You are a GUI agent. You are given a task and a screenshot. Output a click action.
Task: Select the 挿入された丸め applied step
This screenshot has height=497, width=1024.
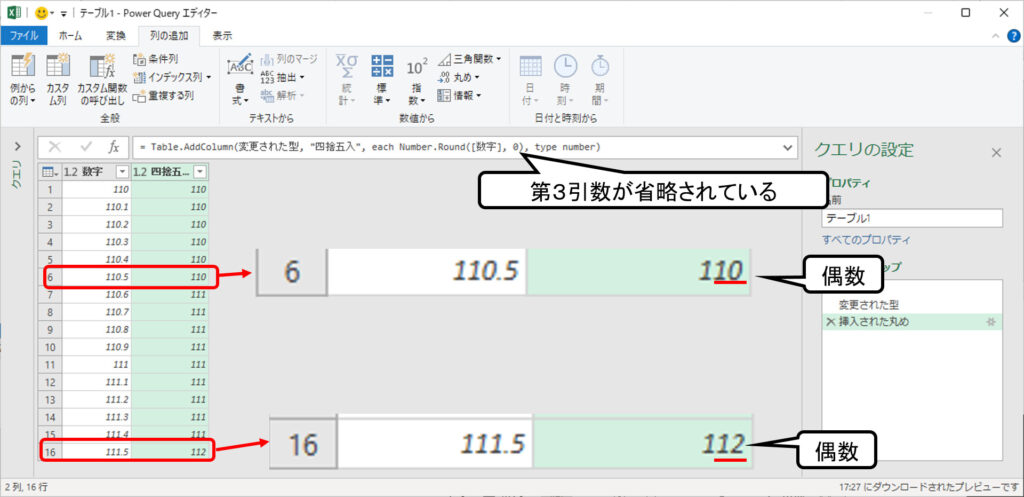click(912, 321)
